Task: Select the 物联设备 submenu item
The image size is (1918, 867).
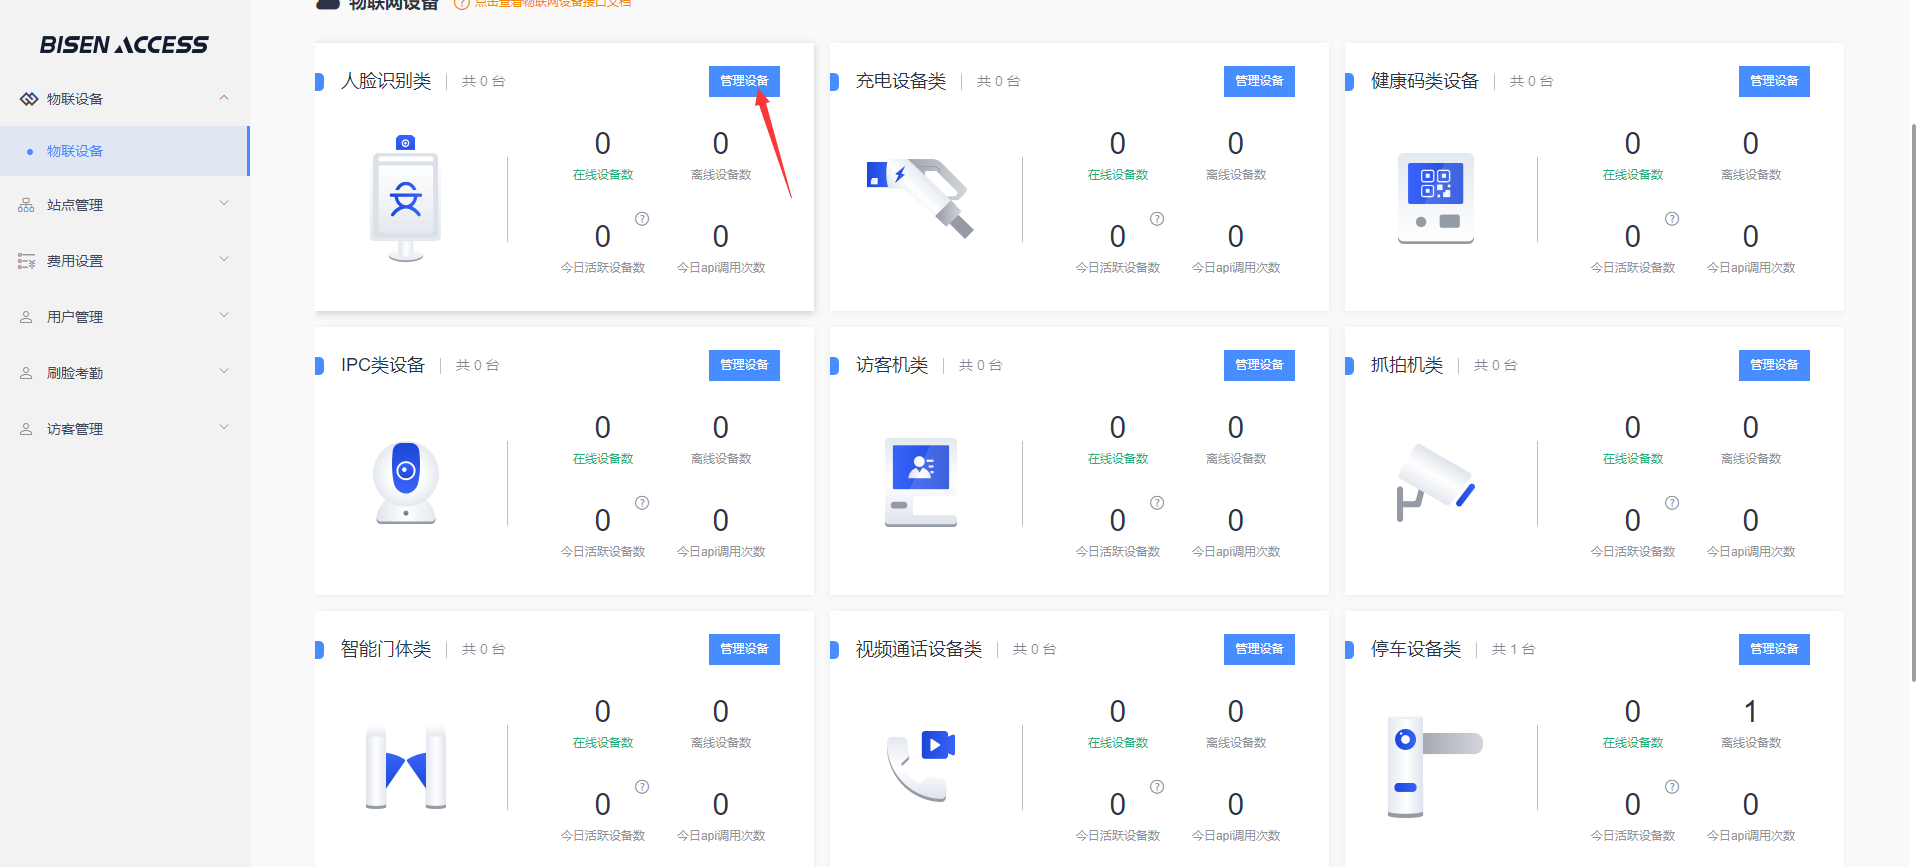Action: [75, 151]
